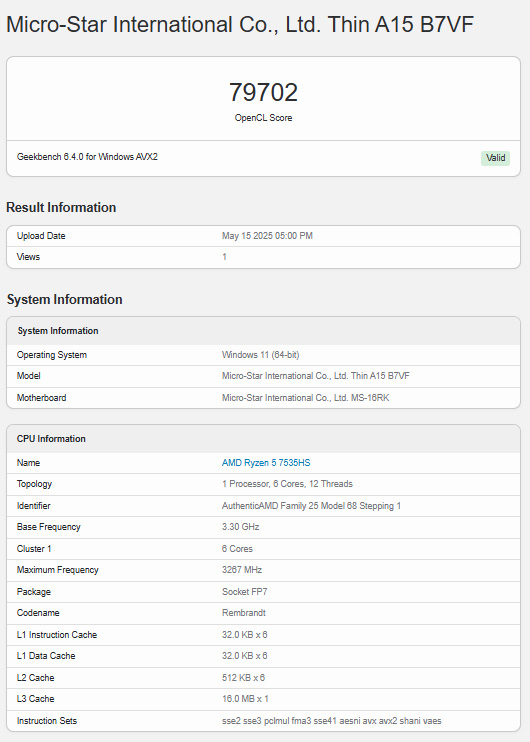Select the Motherboard MS-16RK value

tap(306, 398)
